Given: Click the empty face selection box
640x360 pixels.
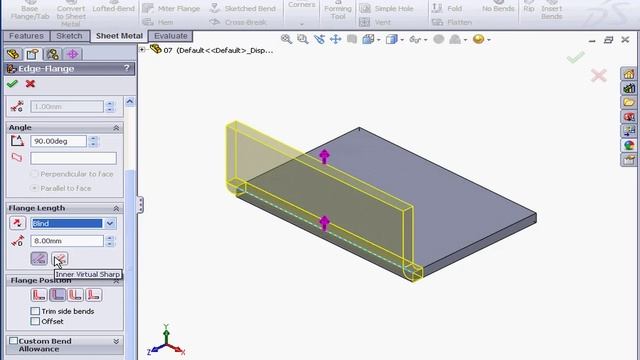Looking at the screenshot, I should [x=73, y=158].
